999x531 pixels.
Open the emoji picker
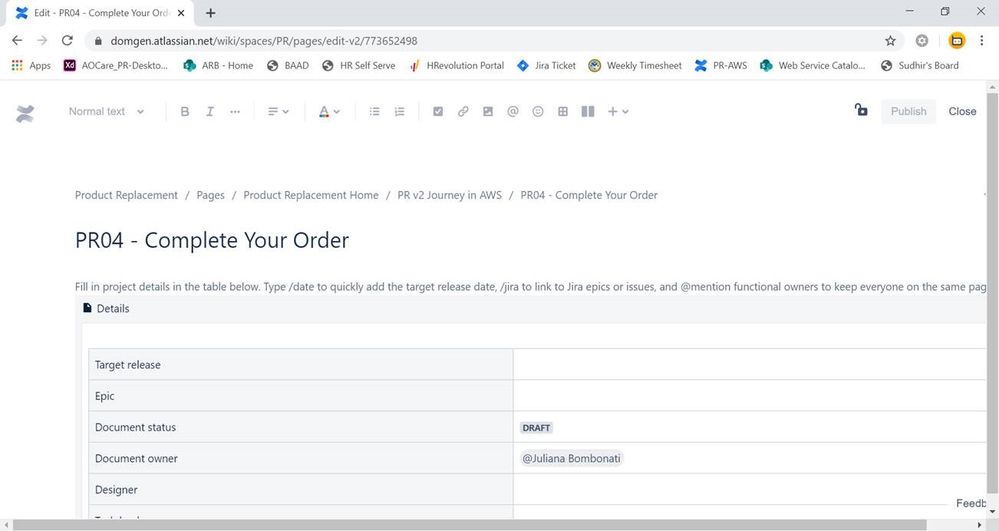(x=538, y=112)
